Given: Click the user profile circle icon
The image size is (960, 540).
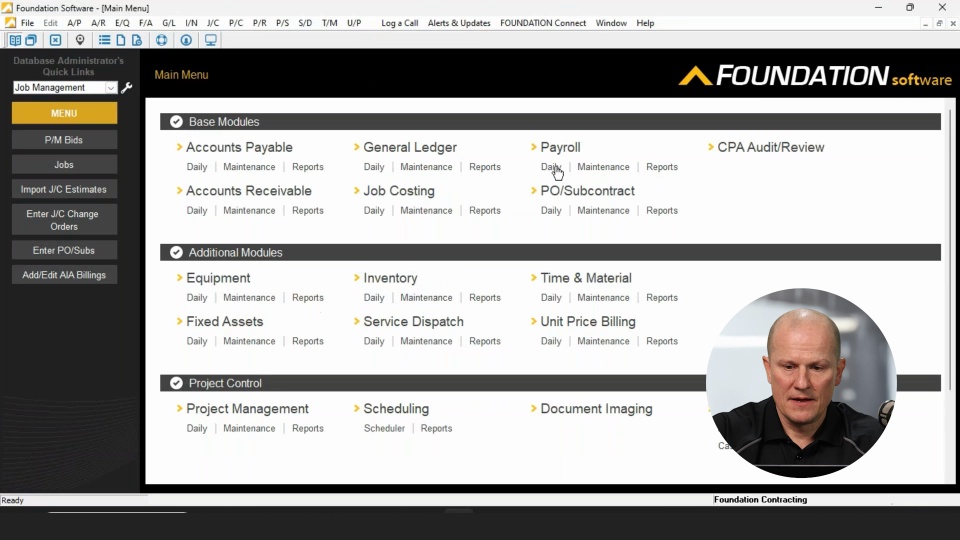Looking at the screenshot, I should [x=186, y=40].
